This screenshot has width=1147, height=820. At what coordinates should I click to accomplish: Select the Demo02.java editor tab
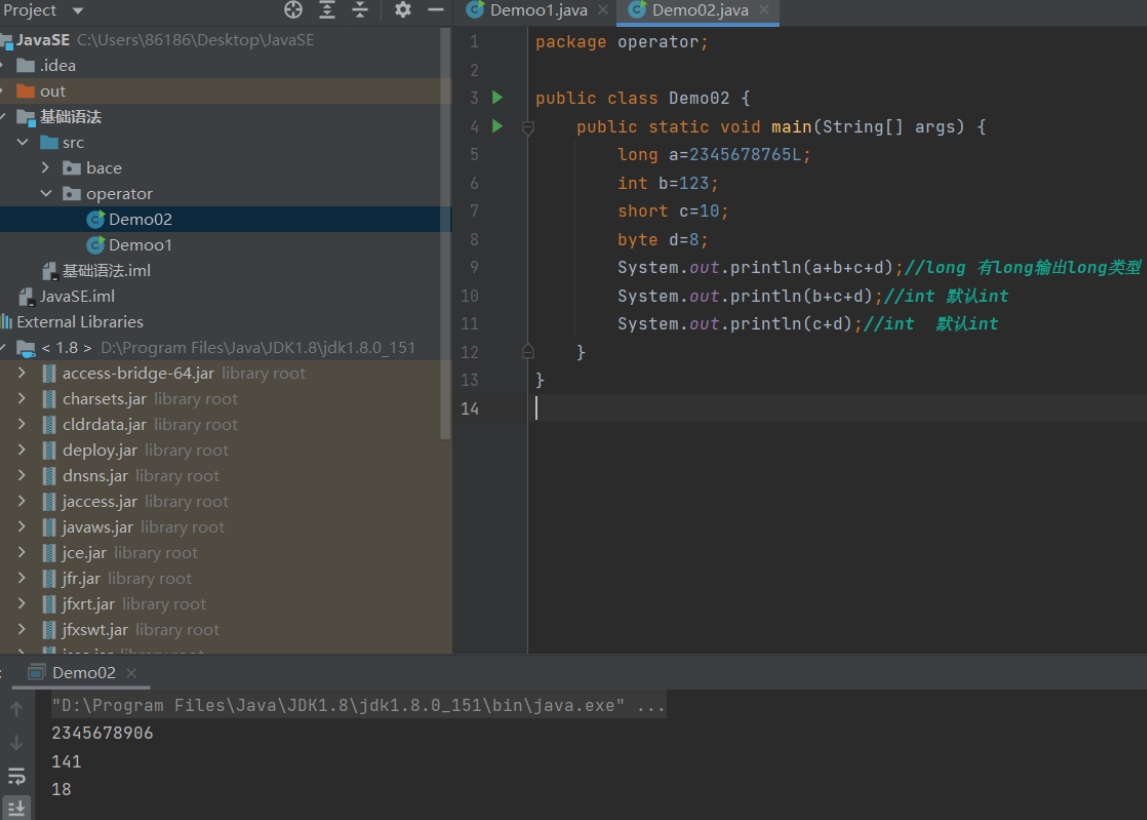coord(700,10)
